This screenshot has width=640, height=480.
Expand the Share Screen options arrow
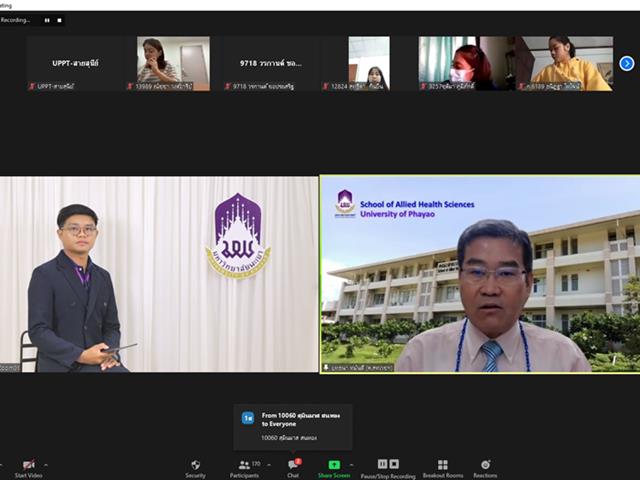(351, 465)
